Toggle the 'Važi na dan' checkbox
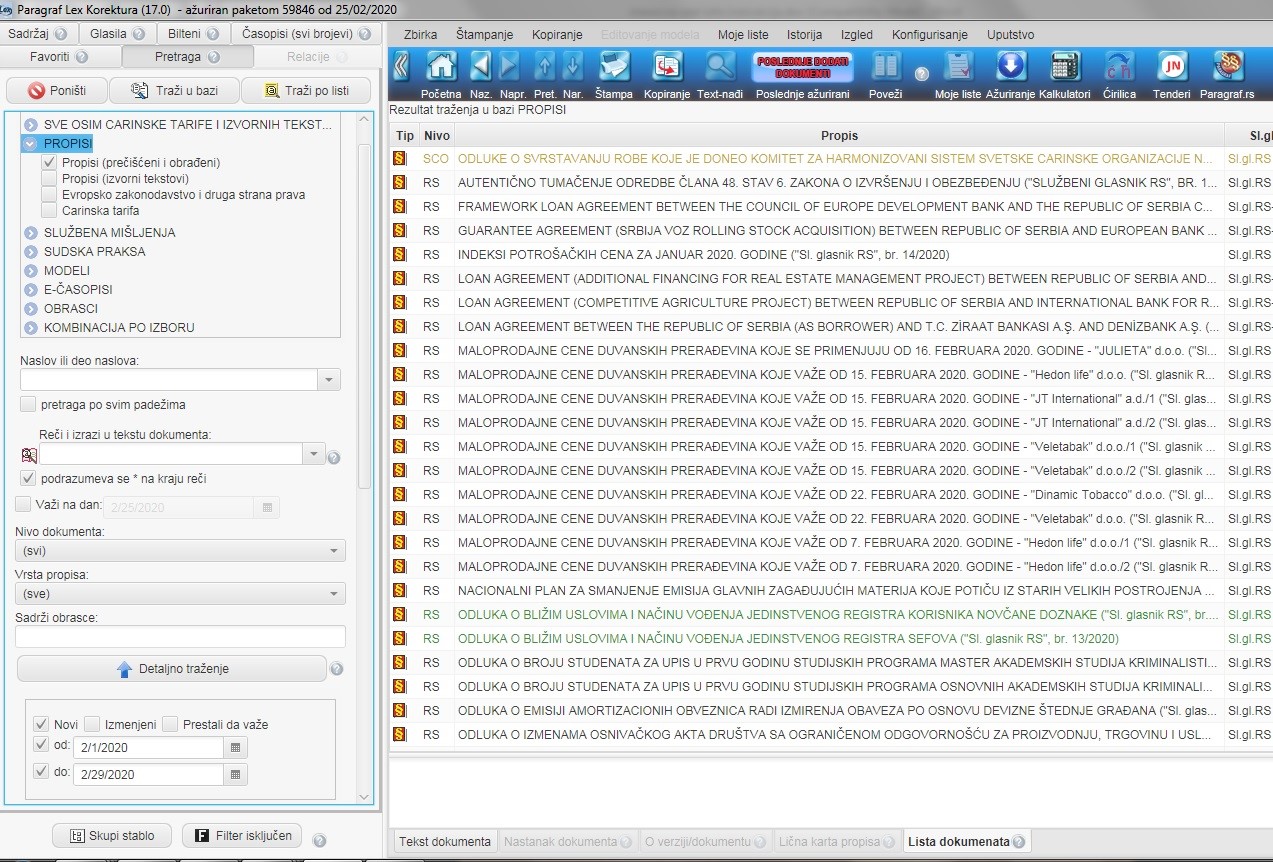 pyautogui.click(x=24, y=505)
